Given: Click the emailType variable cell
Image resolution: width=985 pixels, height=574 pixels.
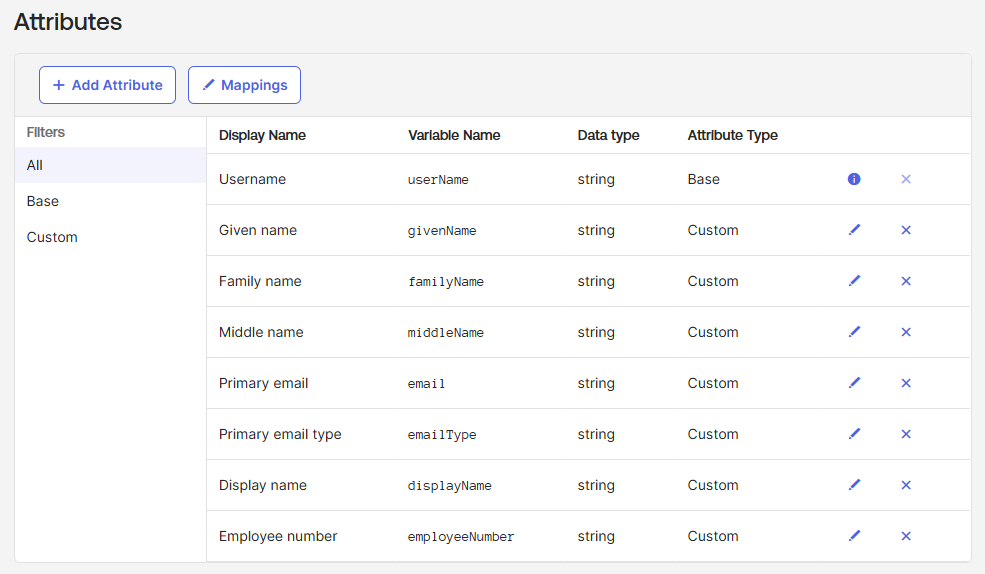Looking at the screenshot, I should (x=442, y=434).
